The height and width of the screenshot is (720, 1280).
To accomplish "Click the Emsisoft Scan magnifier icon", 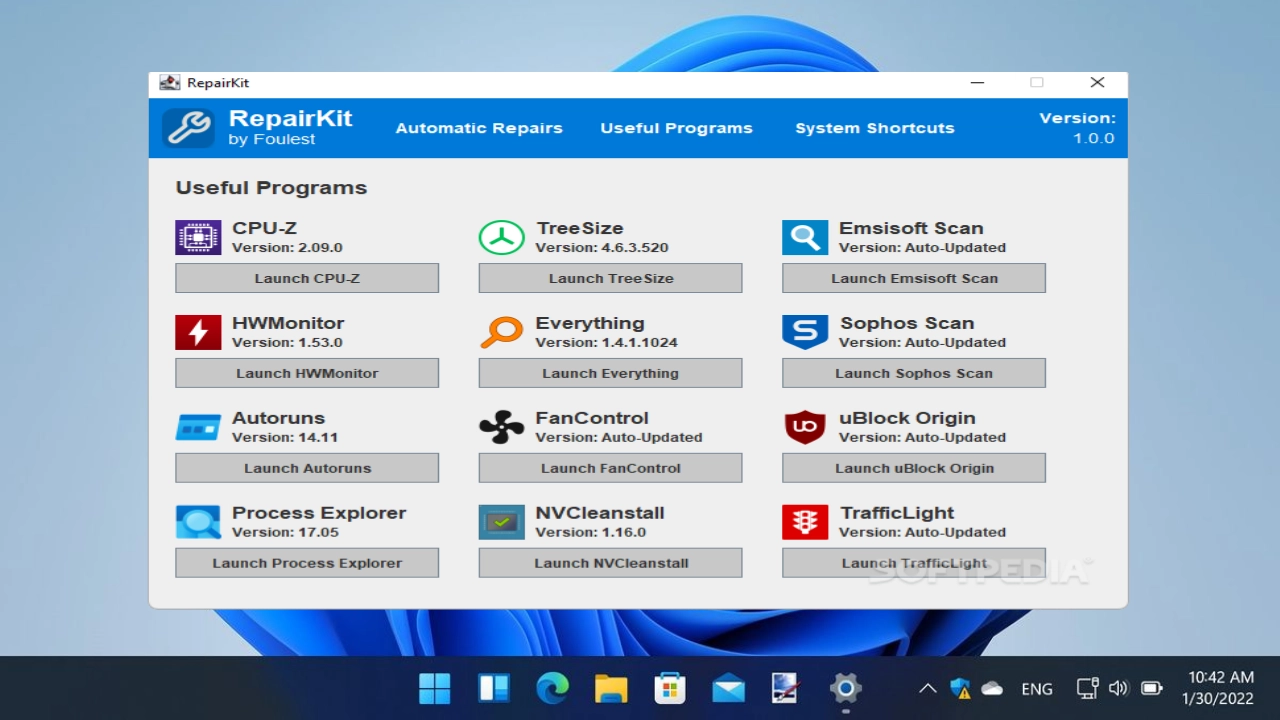I will (x=805, y=237).
